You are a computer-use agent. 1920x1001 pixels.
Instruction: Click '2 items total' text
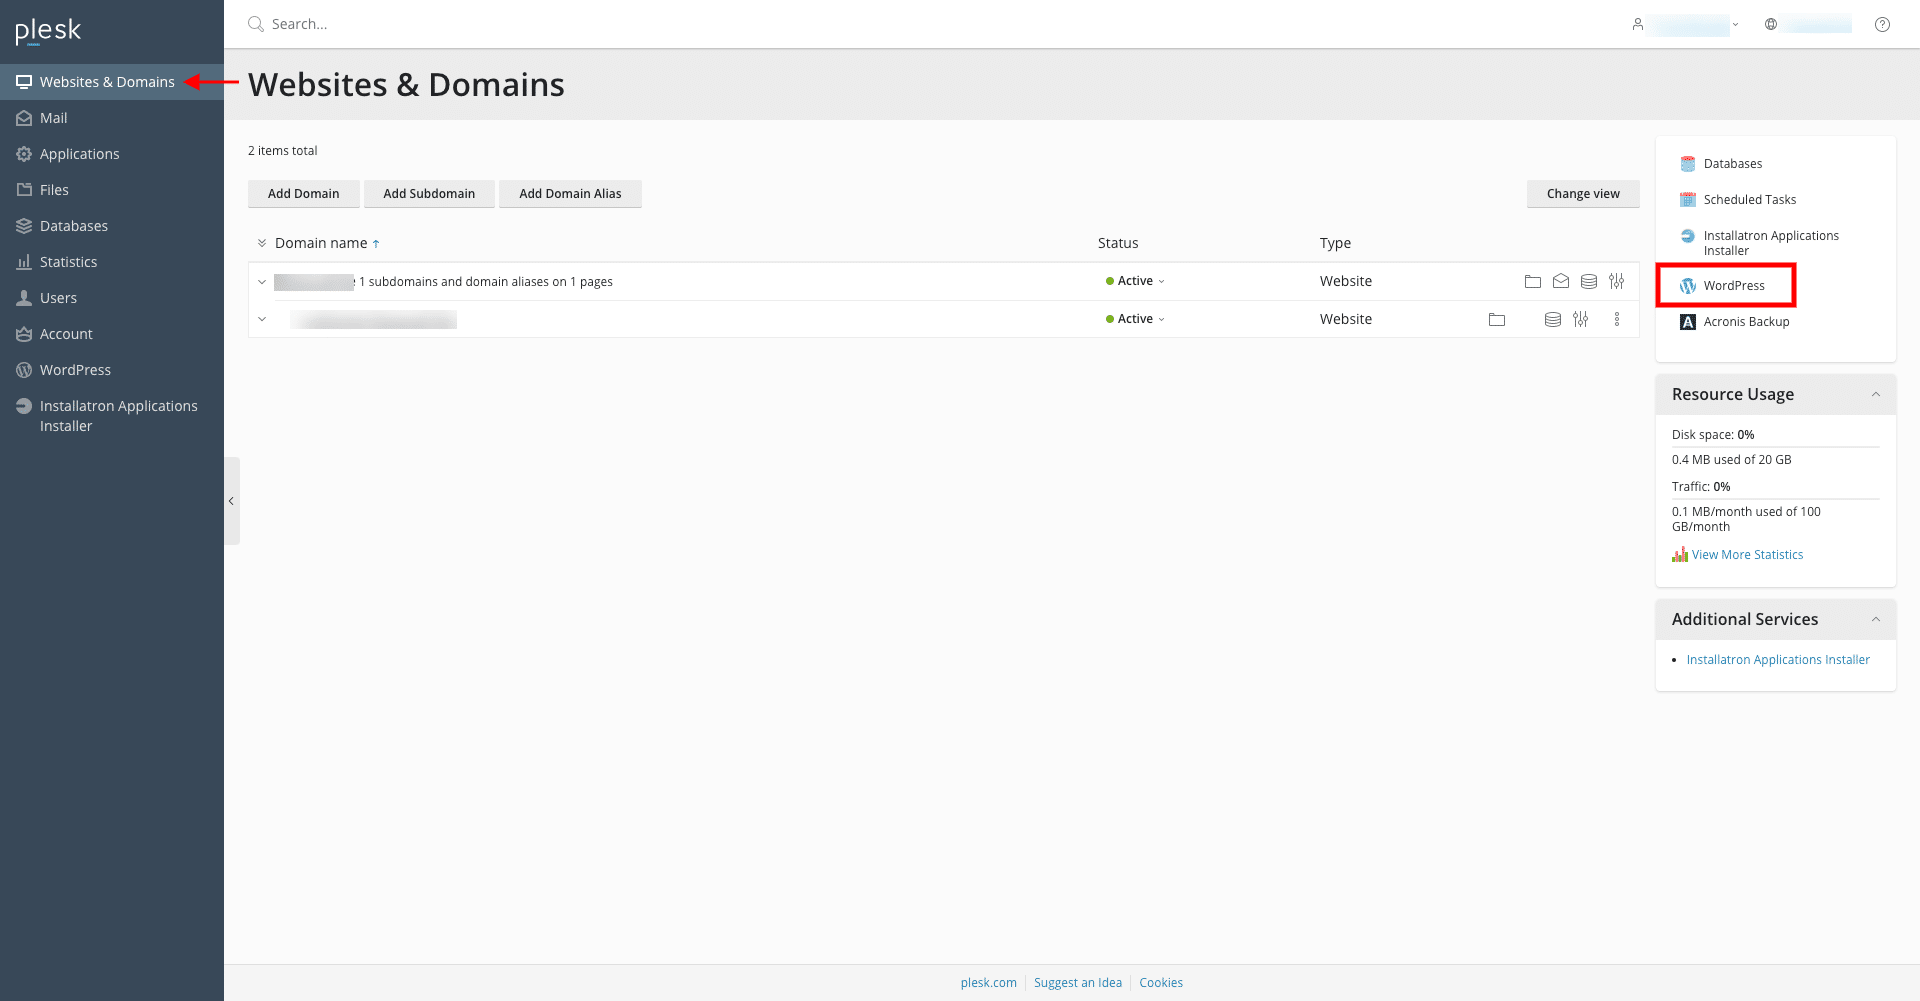pyautogui.click(x=283, y=151)
